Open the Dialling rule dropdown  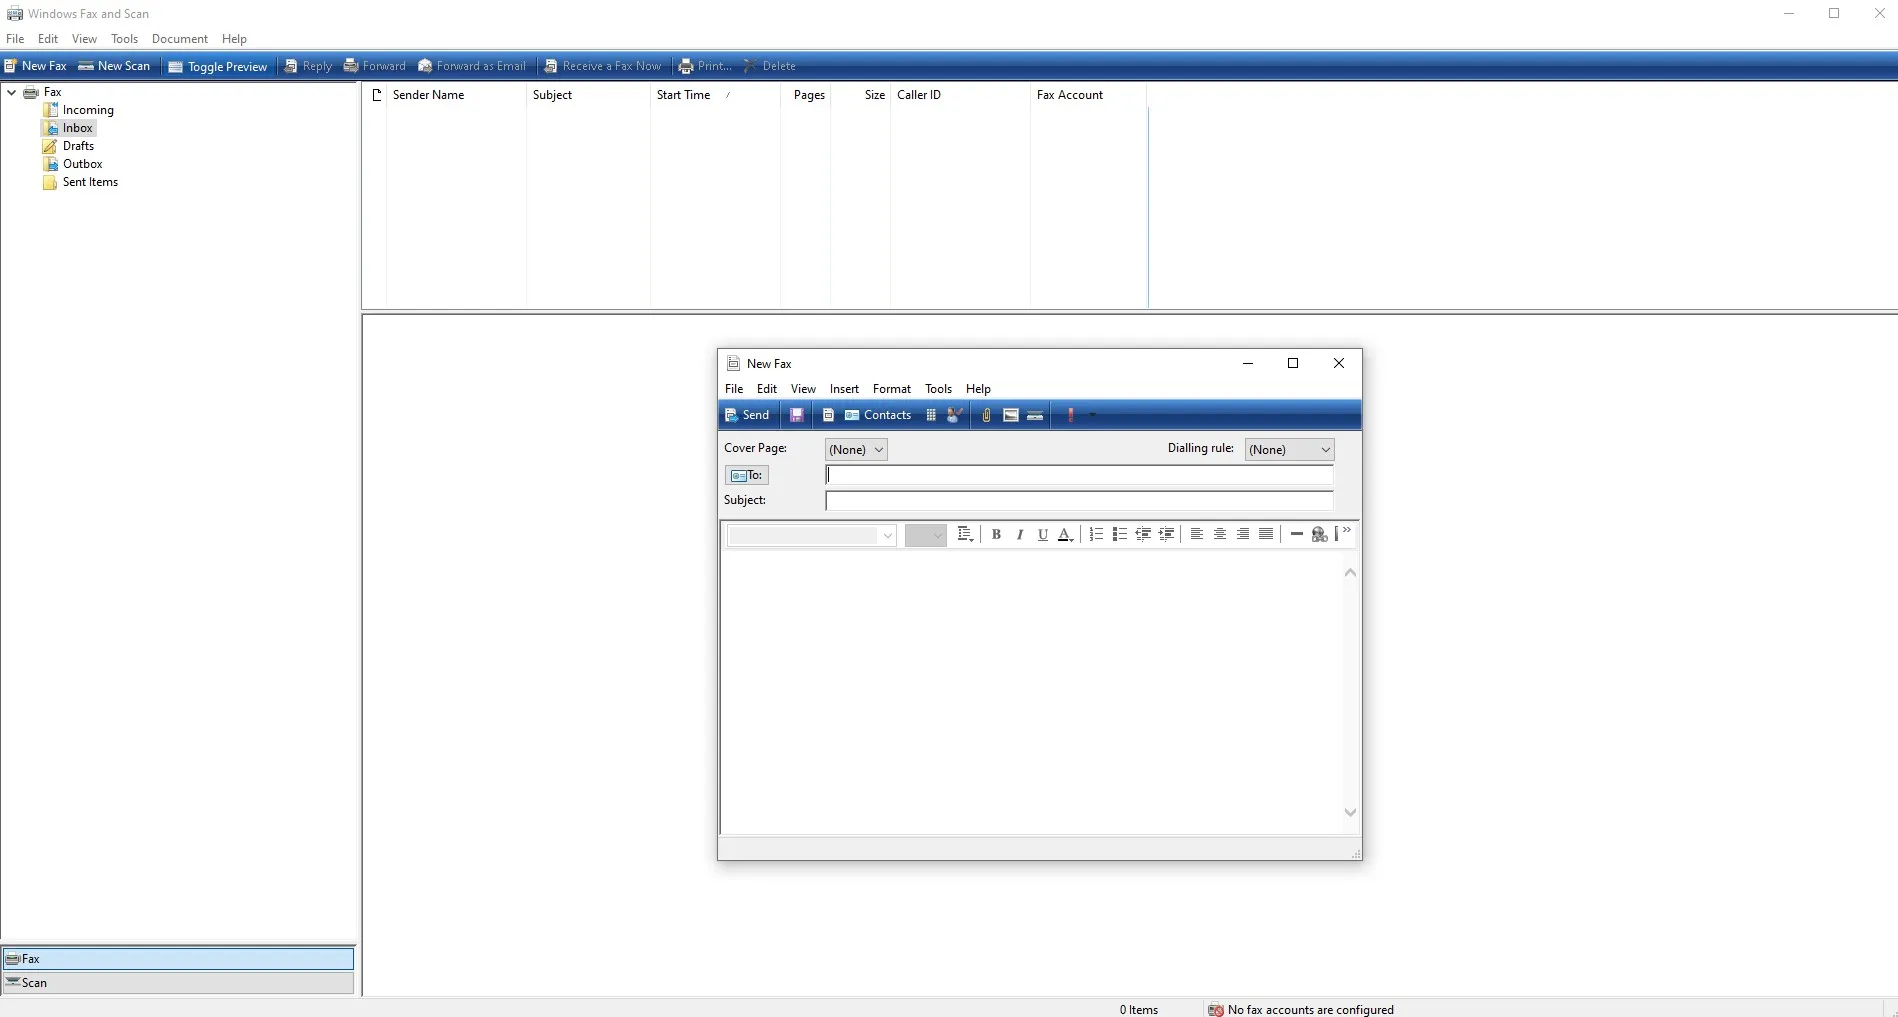click(x=1290, y=450)
